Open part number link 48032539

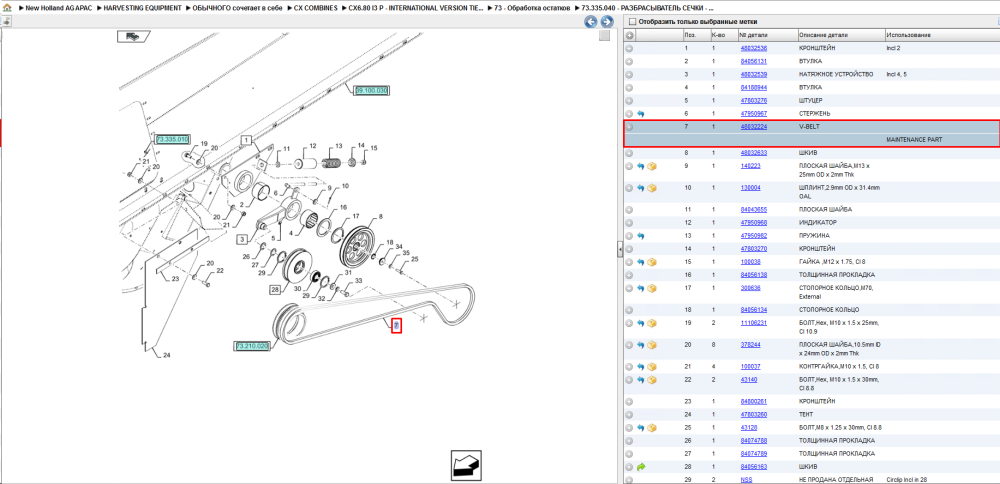pyautogui.click(x=753, y=75)
